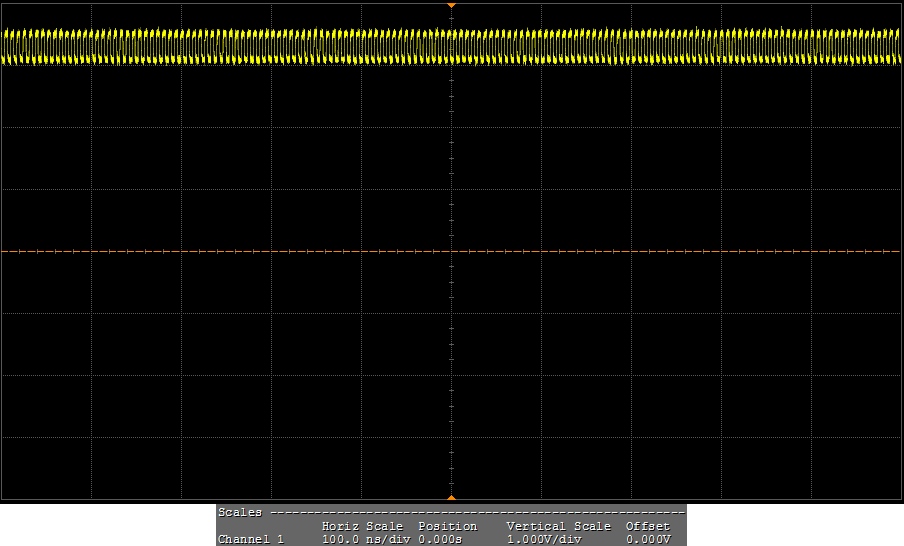Select the 0.000V offset value
904x546 pixels.
point(647,539)
